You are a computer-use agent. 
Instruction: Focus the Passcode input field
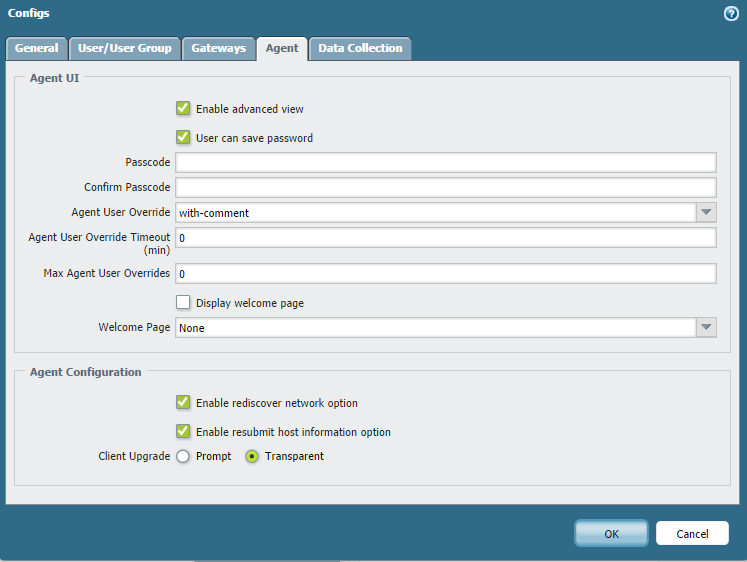point(445,163)
